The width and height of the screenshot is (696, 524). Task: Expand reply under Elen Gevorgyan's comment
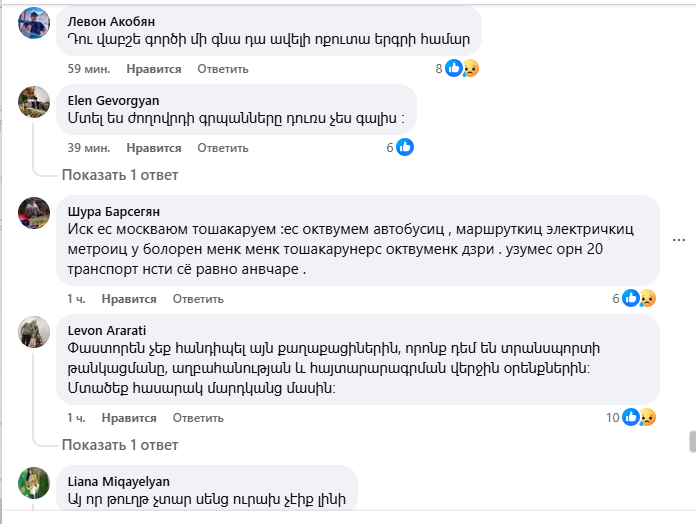point(119,175)
